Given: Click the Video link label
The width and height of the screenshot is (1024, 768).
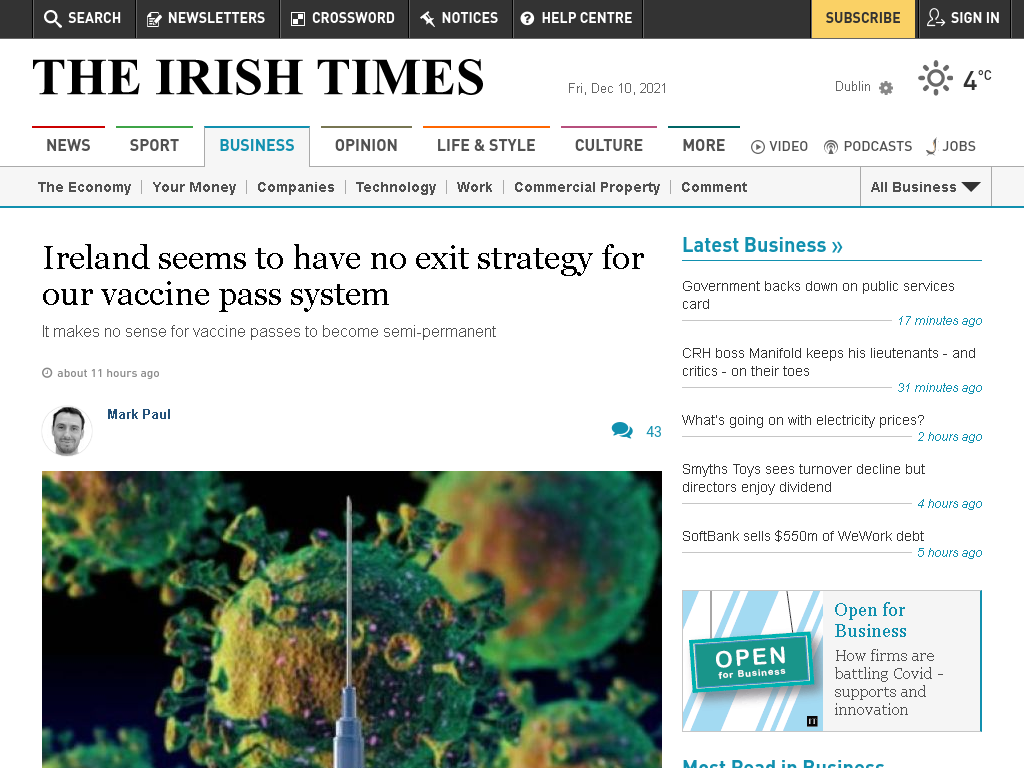Looking at the screenshot, I should tap(788, 146).
